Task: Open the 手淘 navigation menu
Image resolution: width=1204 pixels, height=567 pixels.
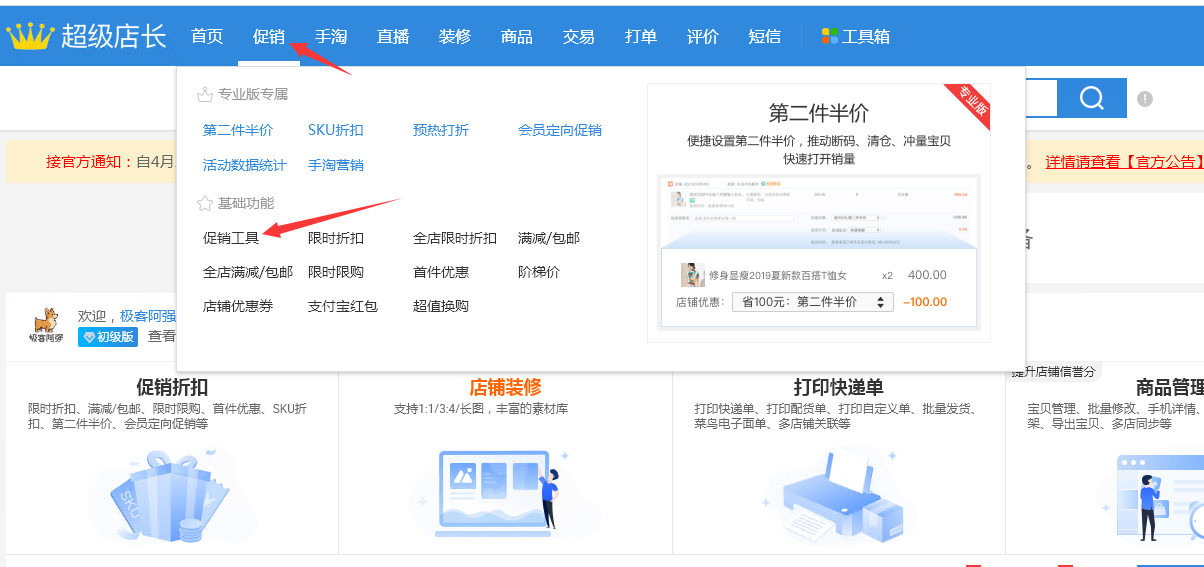Action: [x=331, y=36]
